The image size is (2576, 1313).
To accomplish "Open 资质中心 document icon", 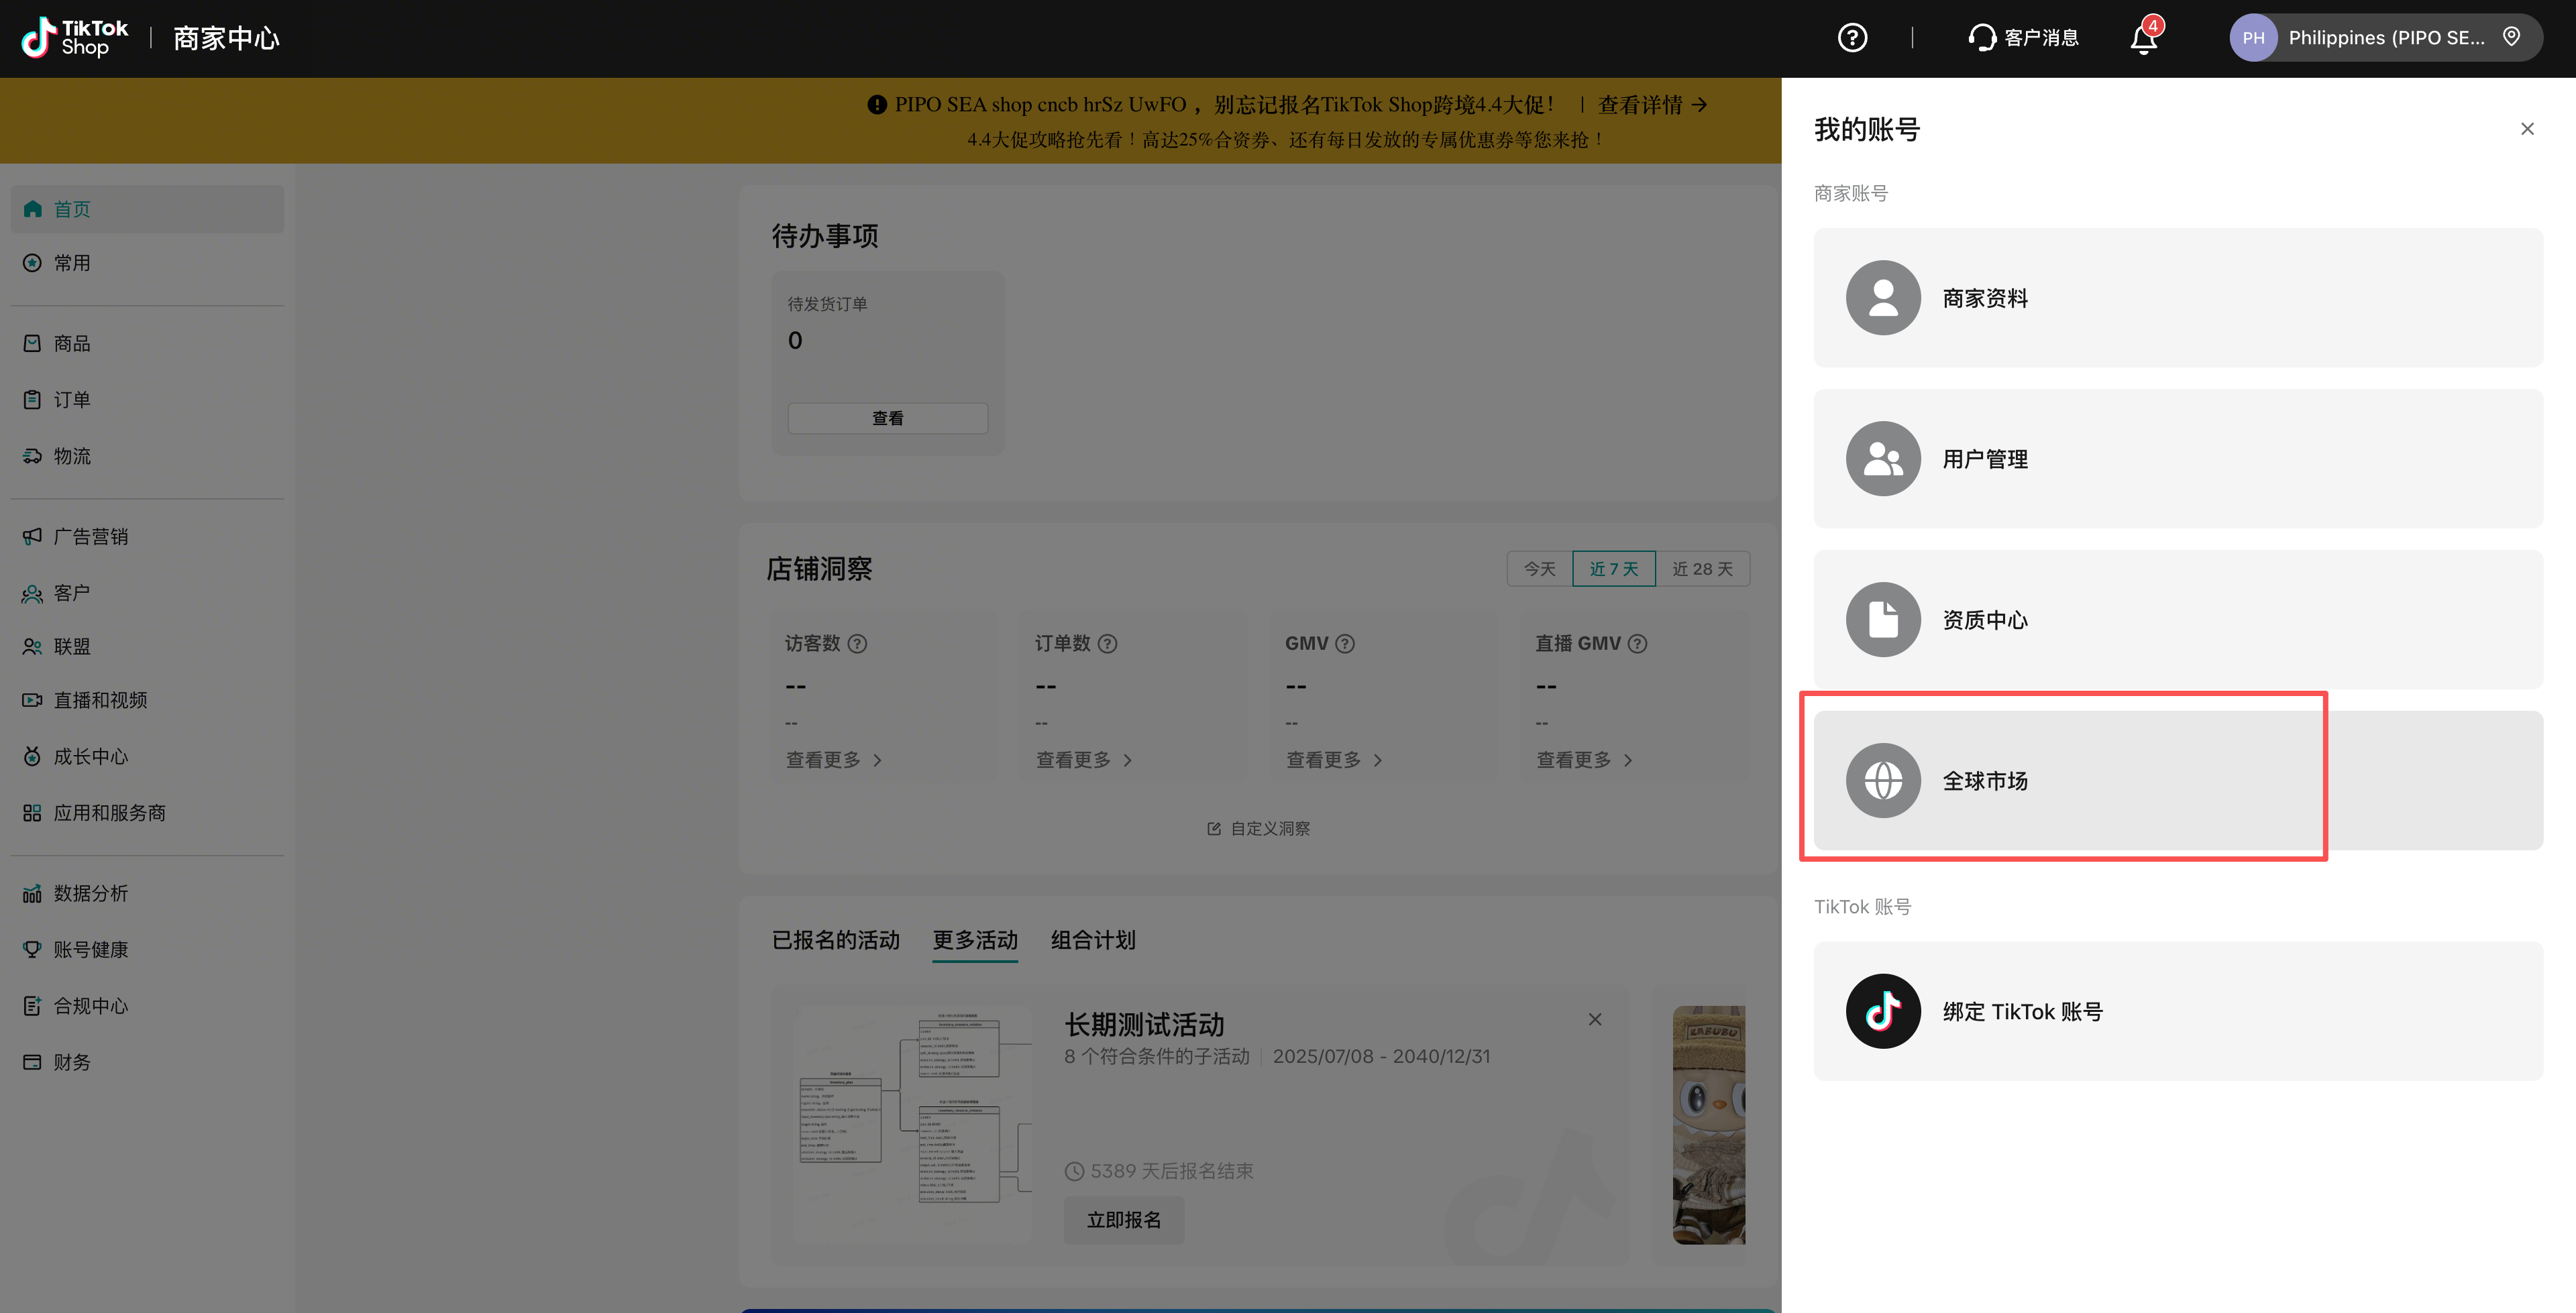I will pyautogui.click(x=1883, y=620).
